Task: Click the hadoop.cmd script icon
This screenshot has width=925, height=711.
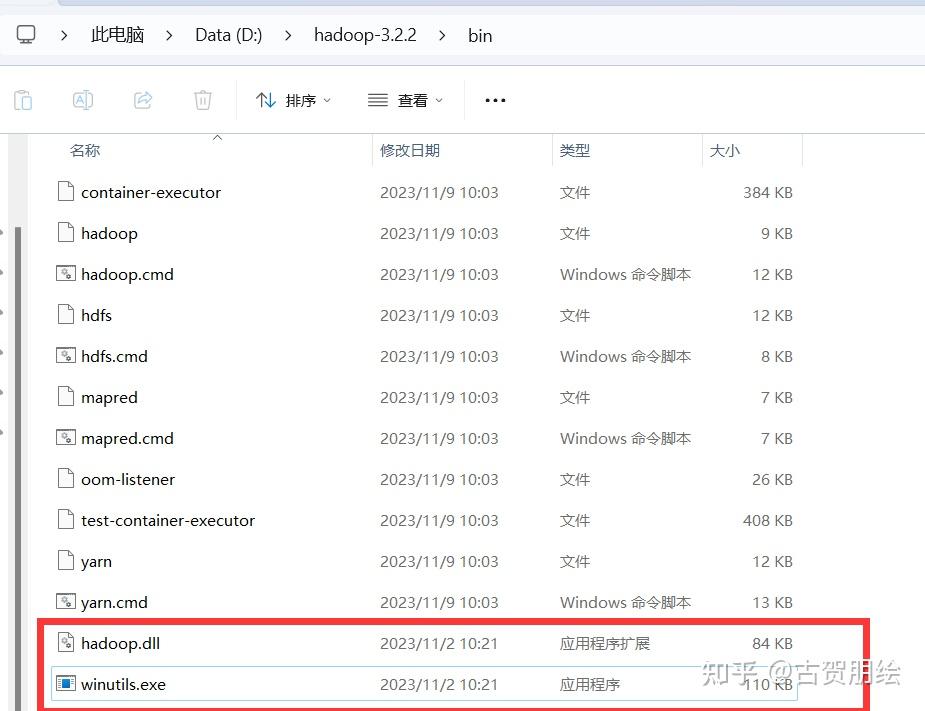Action: coord(64,273)
